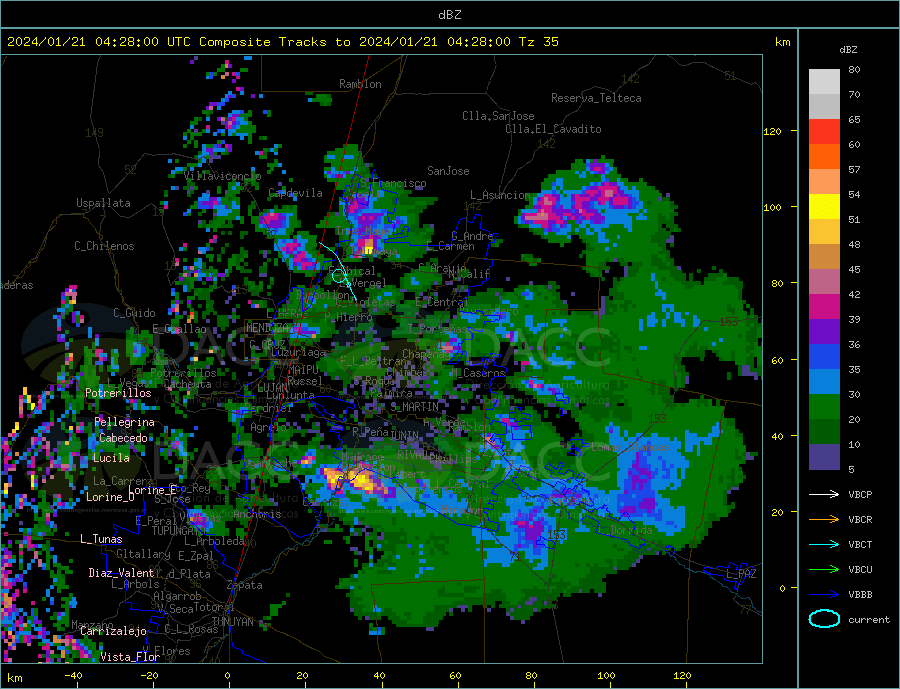Click the Chapanay place label
The width and height of the screenshot is (900, 689).
tap(426, 354)
